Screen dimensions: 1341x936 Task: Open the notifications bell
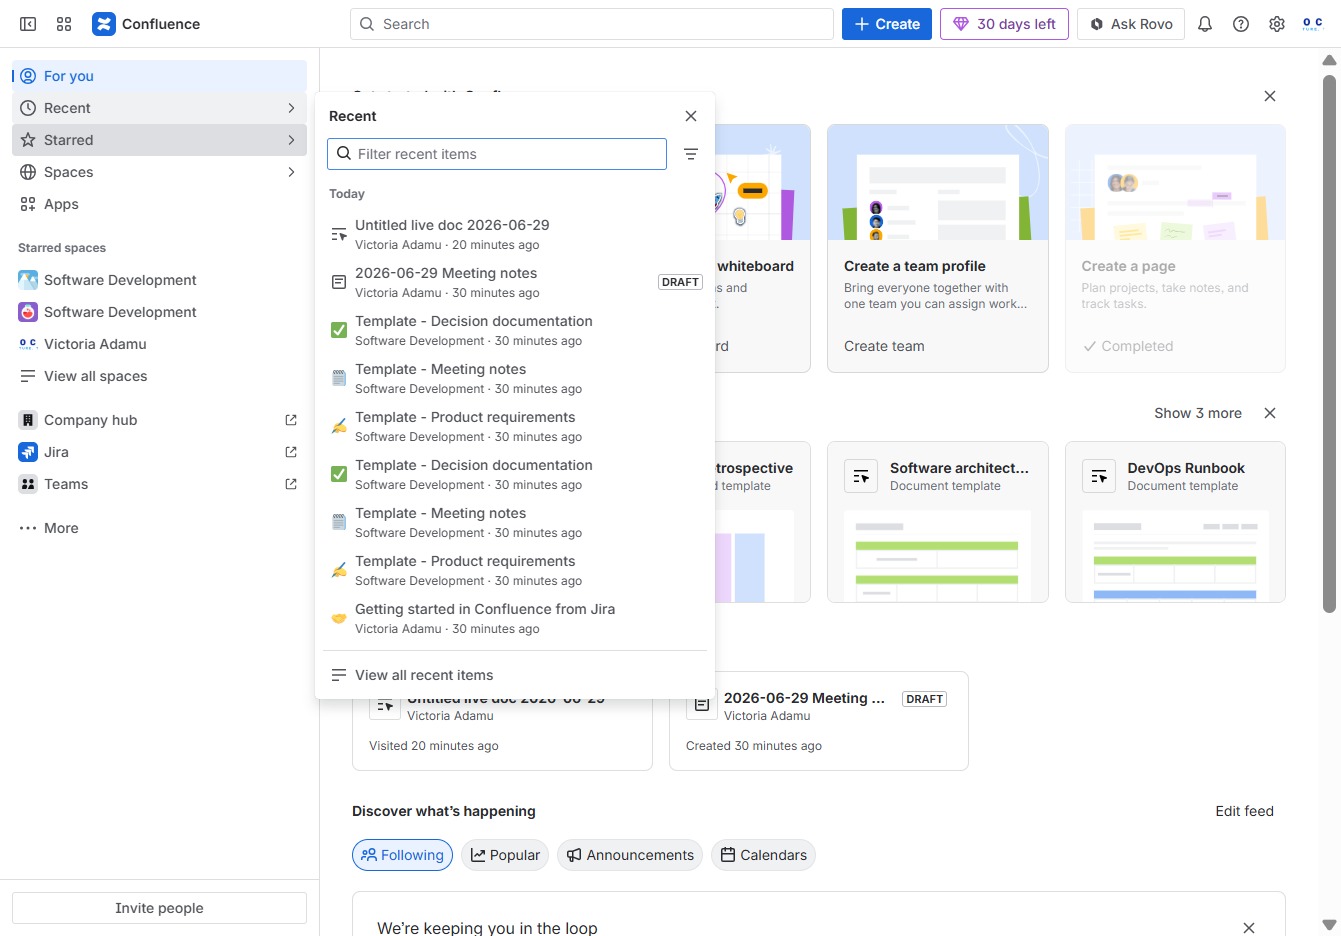click(x=1205, y=24)
